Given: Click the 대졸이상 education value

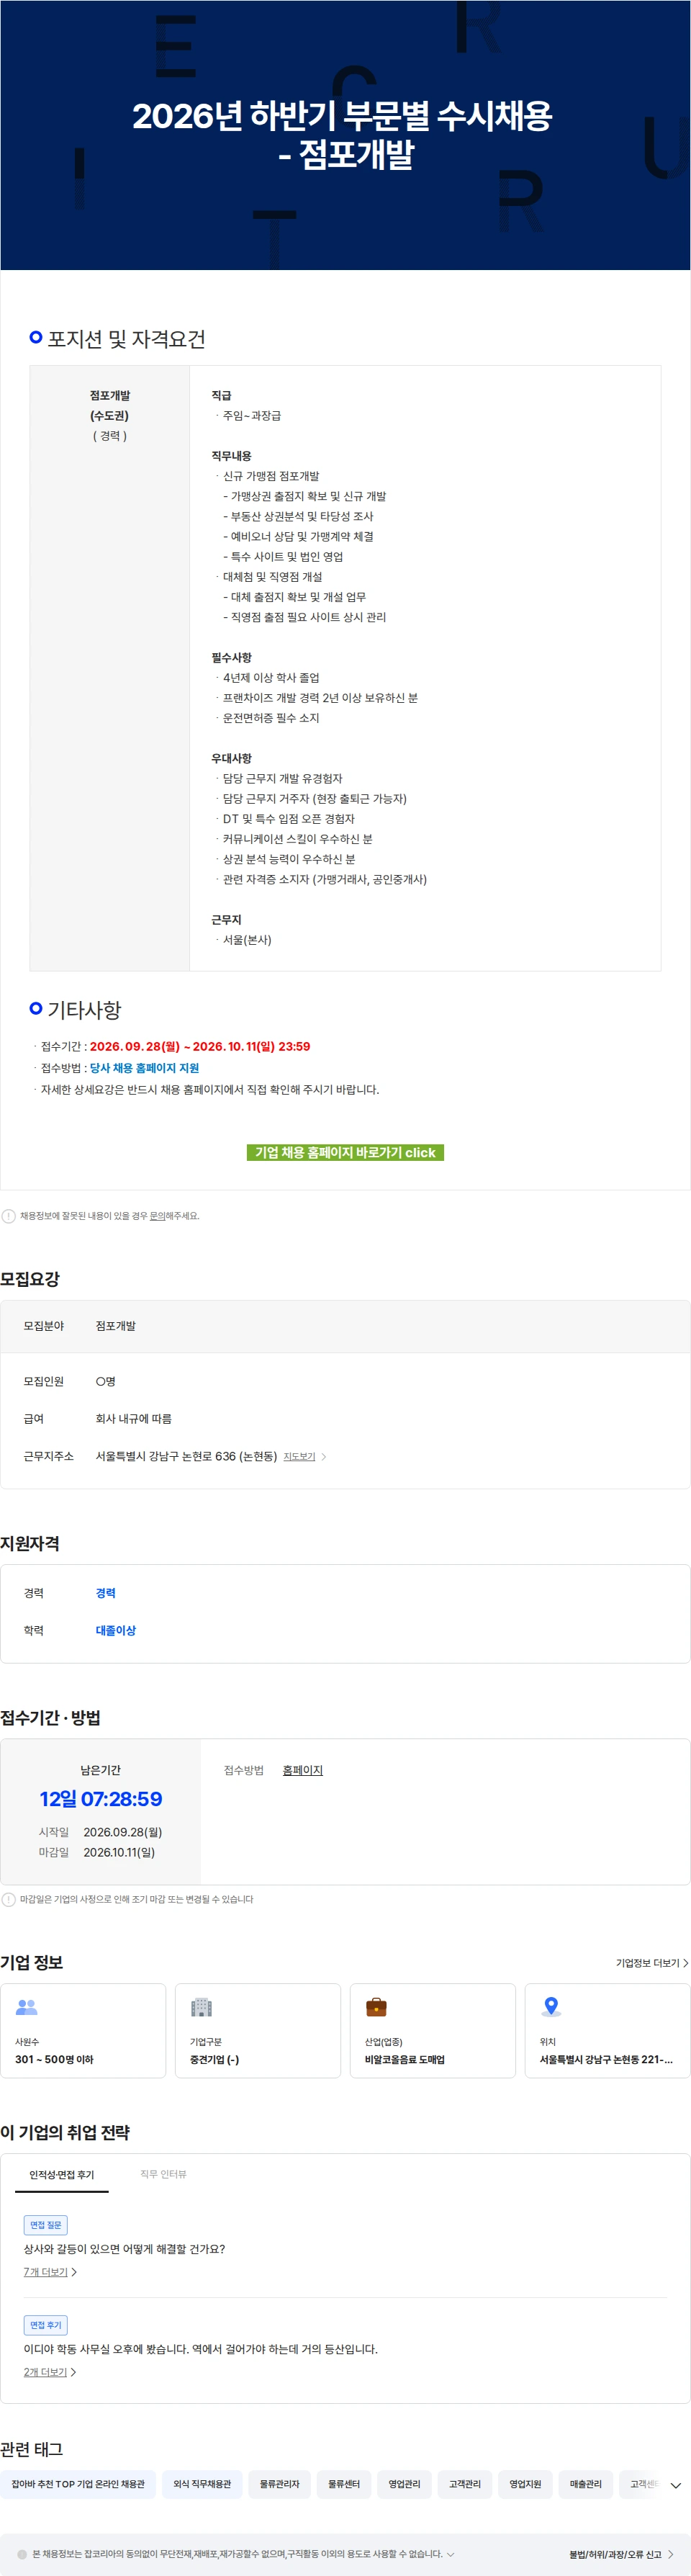Looking at the screenshot, I should tap(116, 1630).
